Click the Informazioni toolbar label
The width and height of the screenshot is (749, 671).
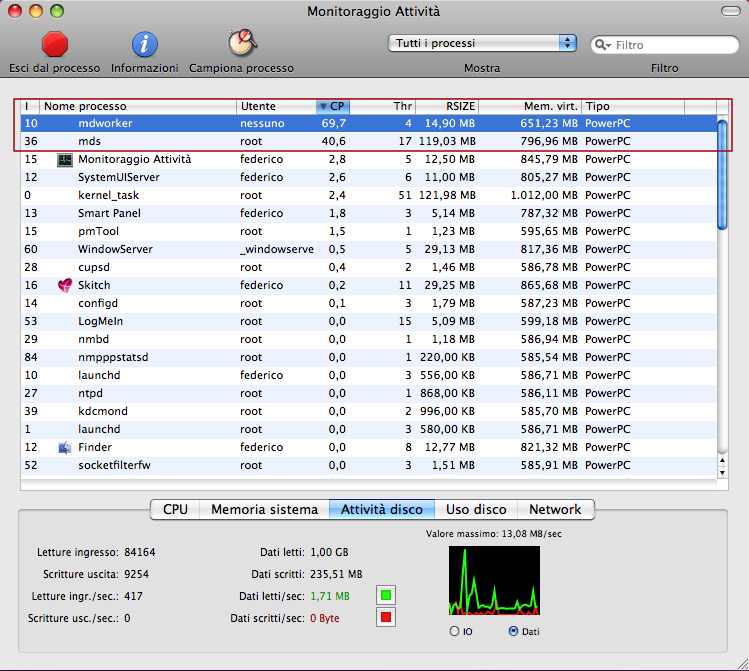144,68
